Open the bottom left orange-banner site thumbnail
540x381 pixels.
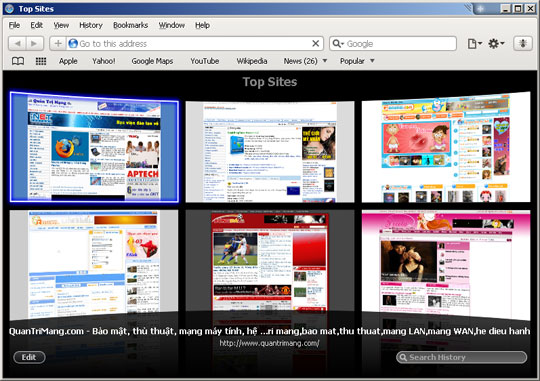click(94, 265)
